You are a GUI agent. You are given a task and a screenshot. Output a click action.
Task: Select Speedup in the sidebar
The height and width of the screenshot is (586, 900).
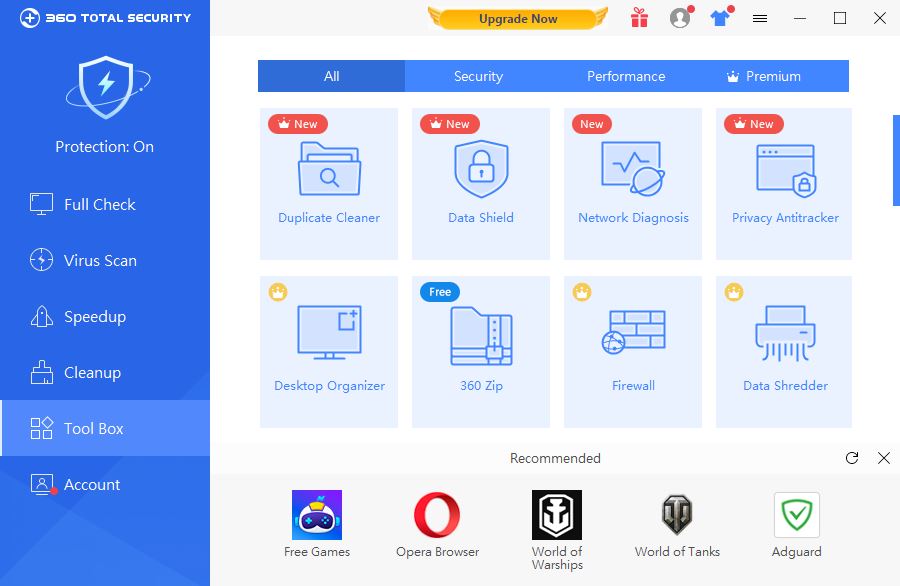[x=105, y=317]
